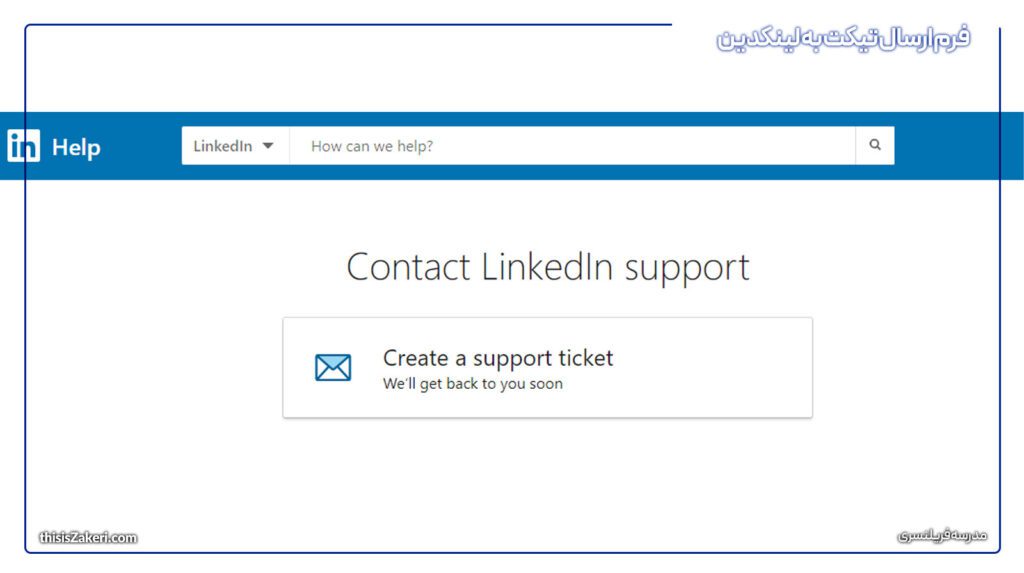The width and height of the screenshot is (1024, 573).
Task: Click the down arrow next to LinkedIn
Action: point(268,146)
